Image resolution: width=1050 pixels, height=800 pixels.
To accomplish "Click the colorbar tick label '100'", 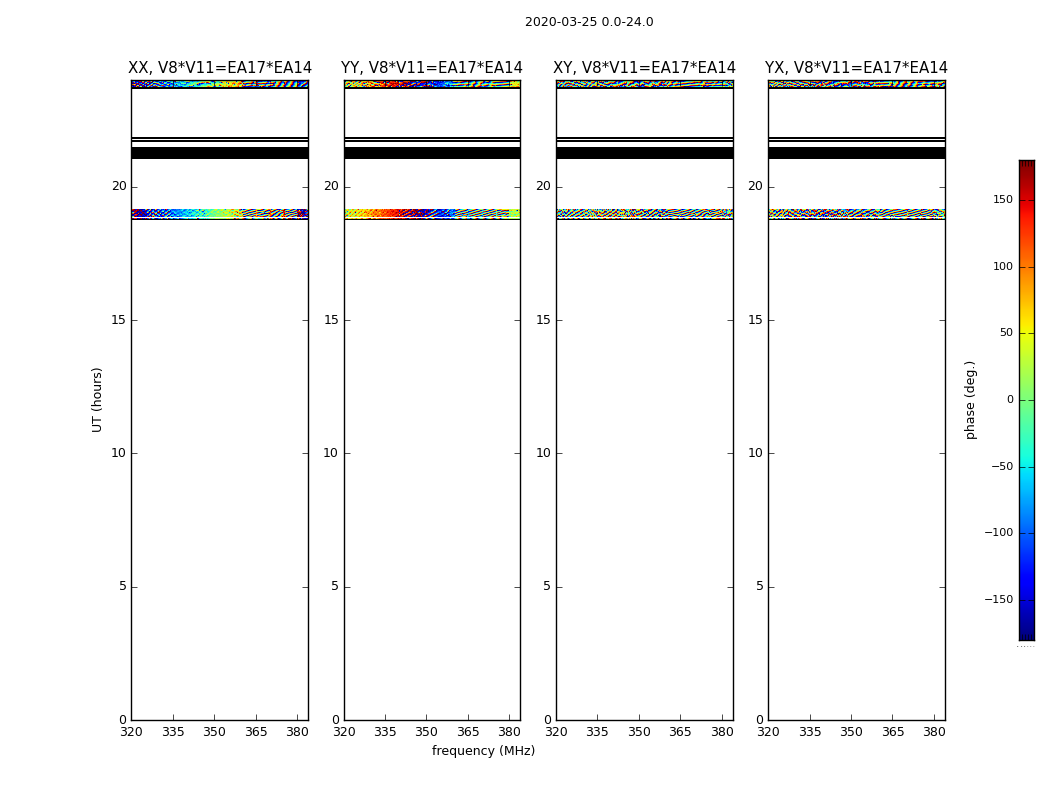I will tap(1003, 266).
